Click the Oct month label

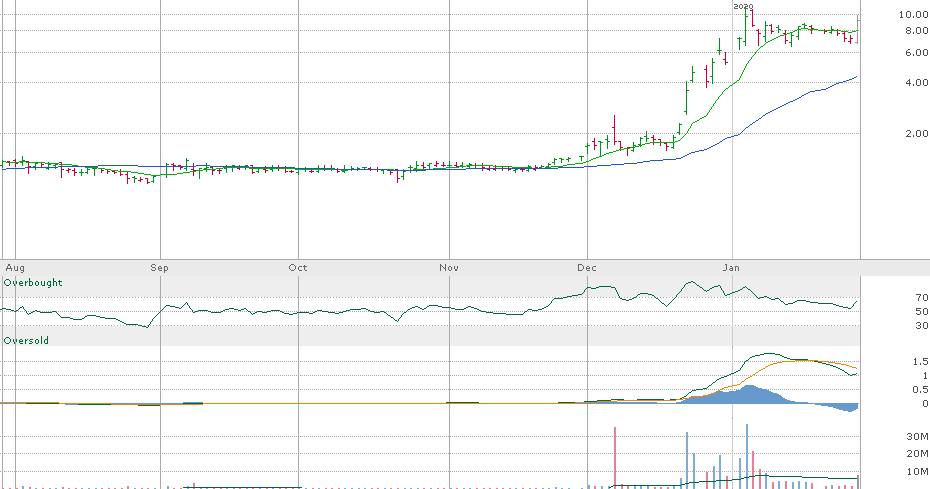(x=298, y=268)
